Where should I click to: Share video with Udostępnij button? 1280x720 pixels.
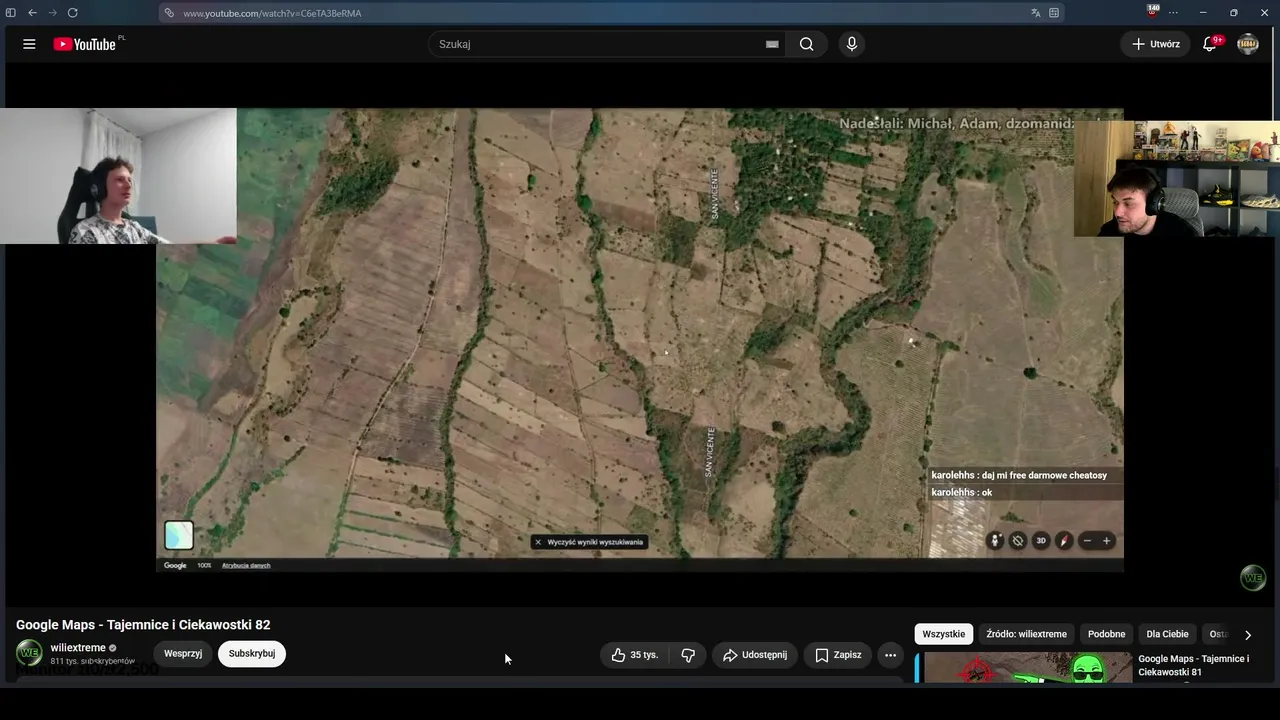coord(755,655)
